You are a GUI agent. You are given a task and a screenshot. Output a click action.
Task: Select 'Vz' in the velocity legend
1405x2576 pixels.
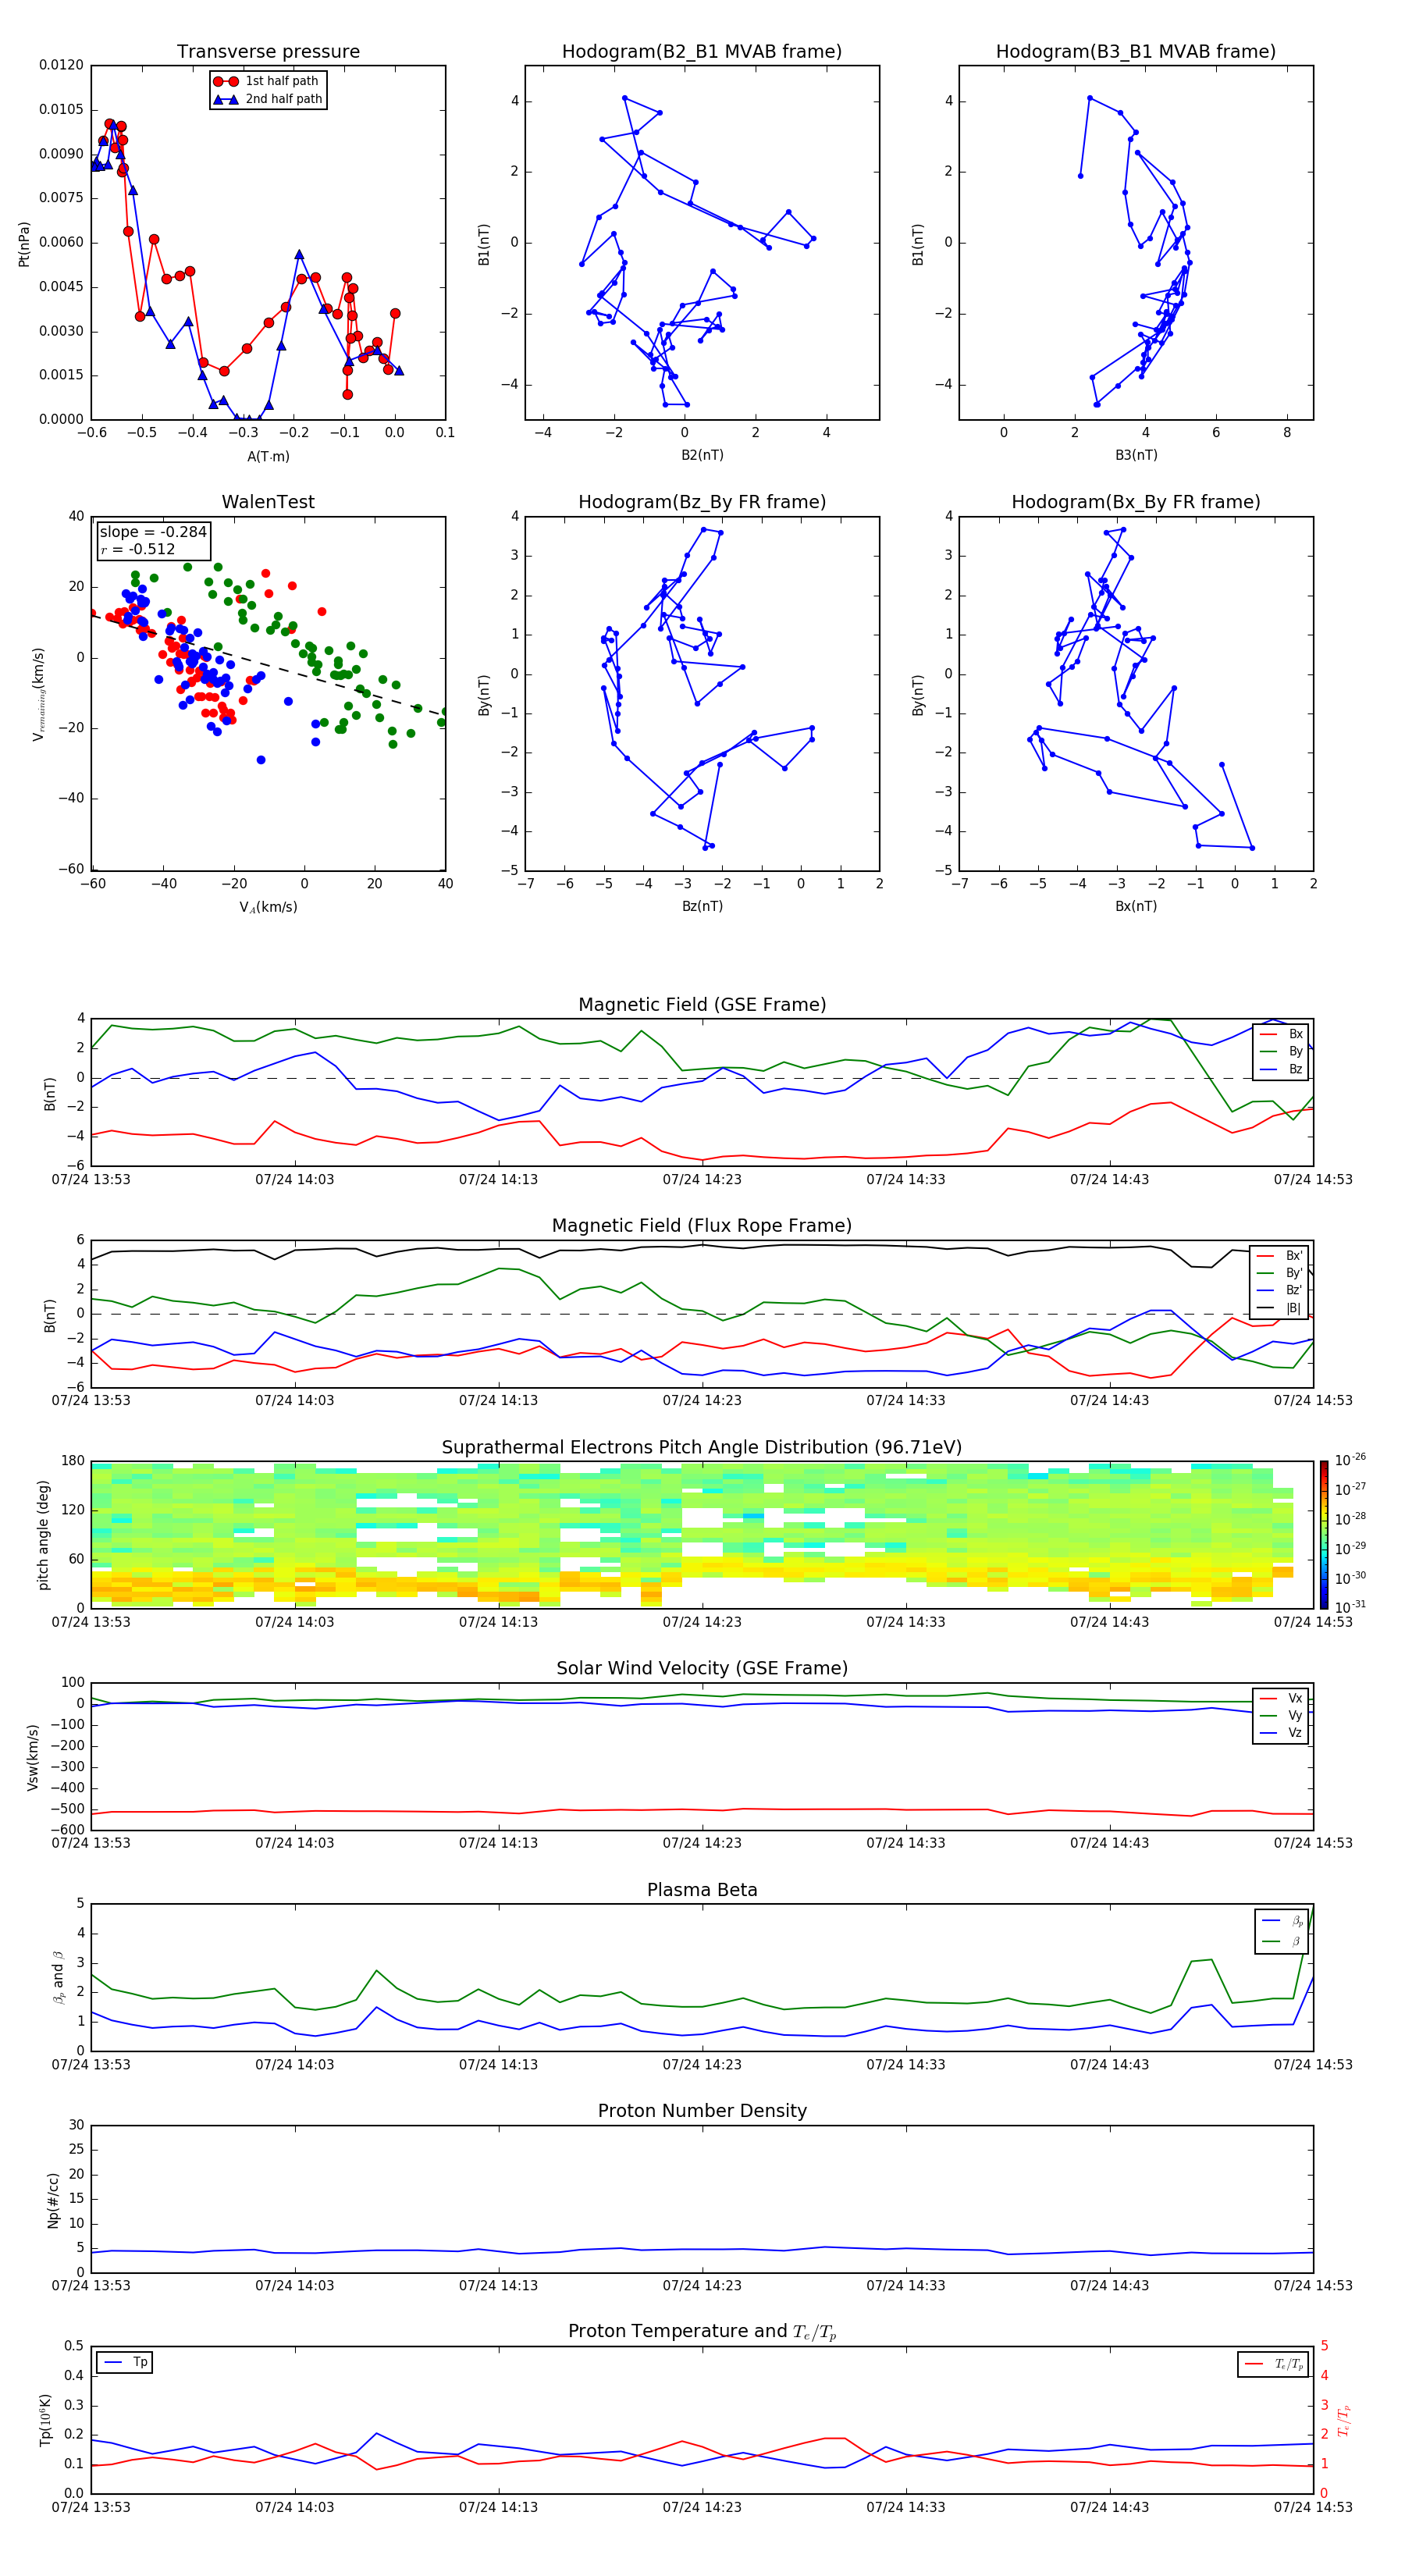coord(1282,1733)
